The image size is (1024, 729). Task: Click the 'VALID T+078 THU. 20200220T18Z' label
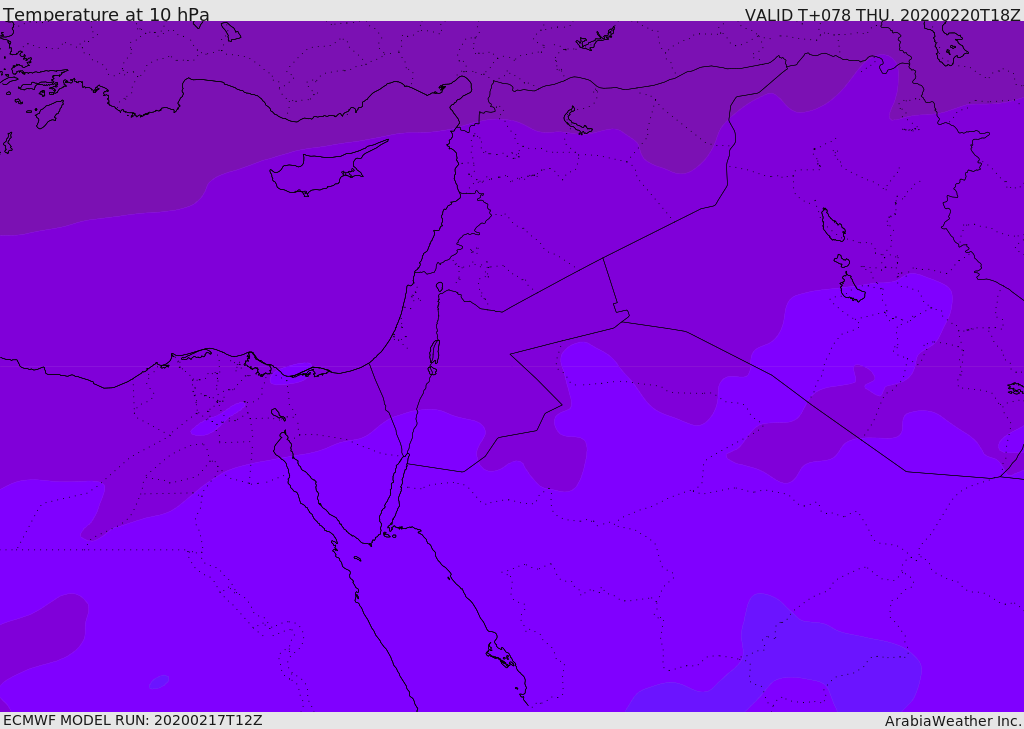click(883, 14)
